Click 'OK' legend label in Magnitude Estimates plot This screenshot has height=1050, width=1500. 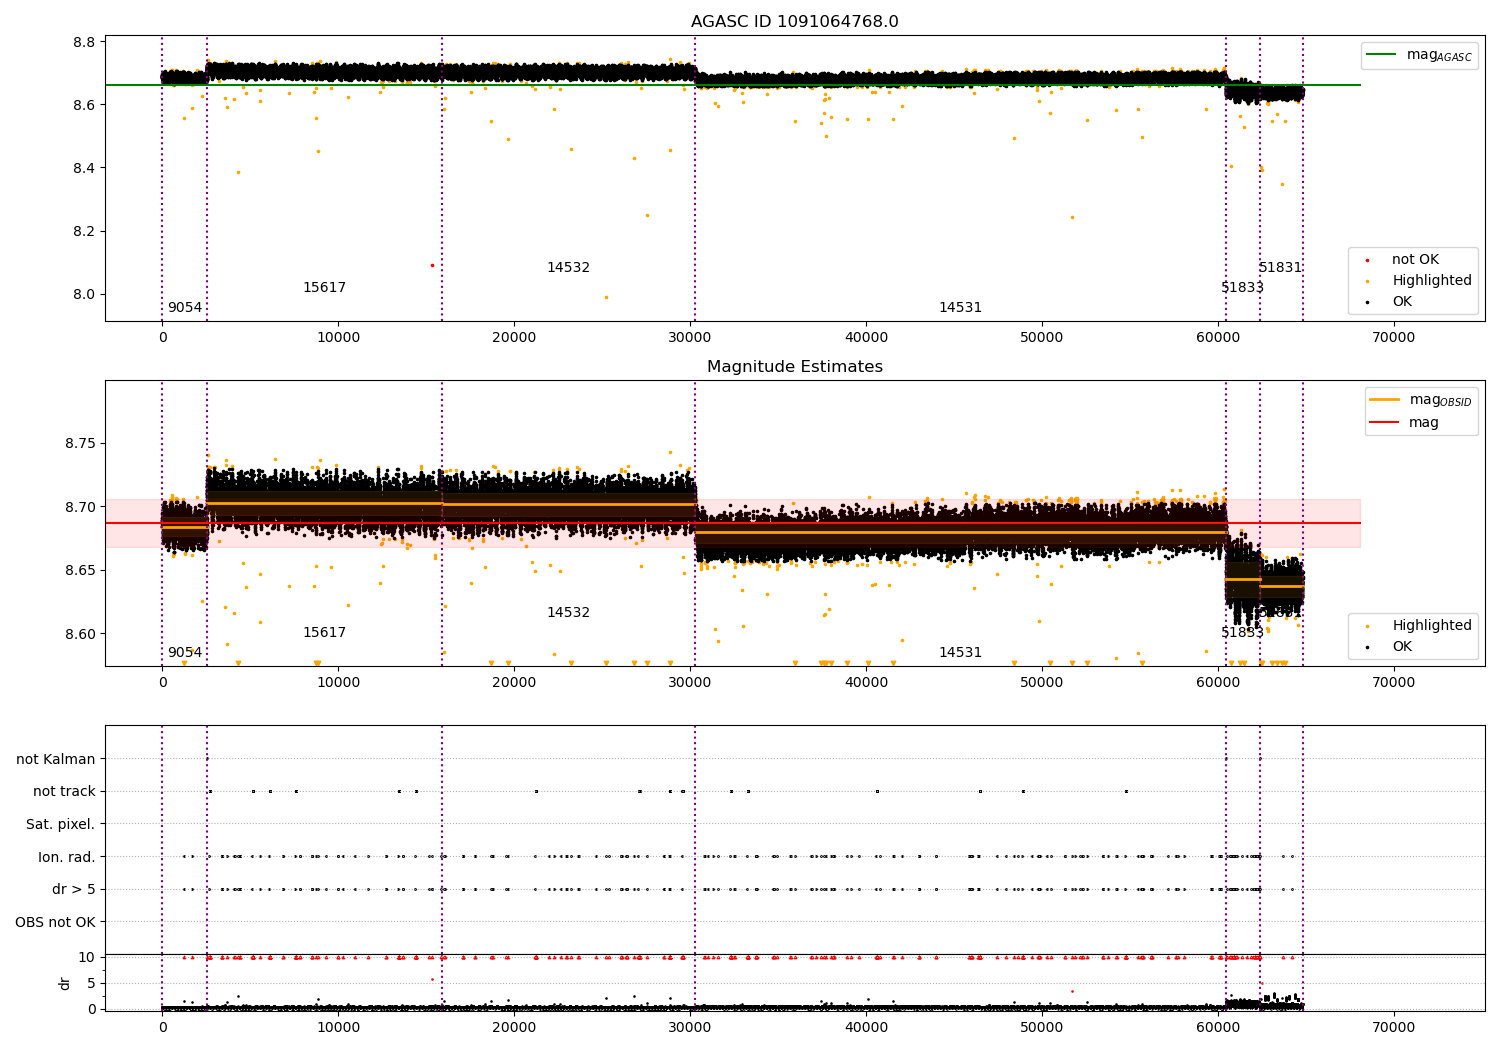(1402, 646)
